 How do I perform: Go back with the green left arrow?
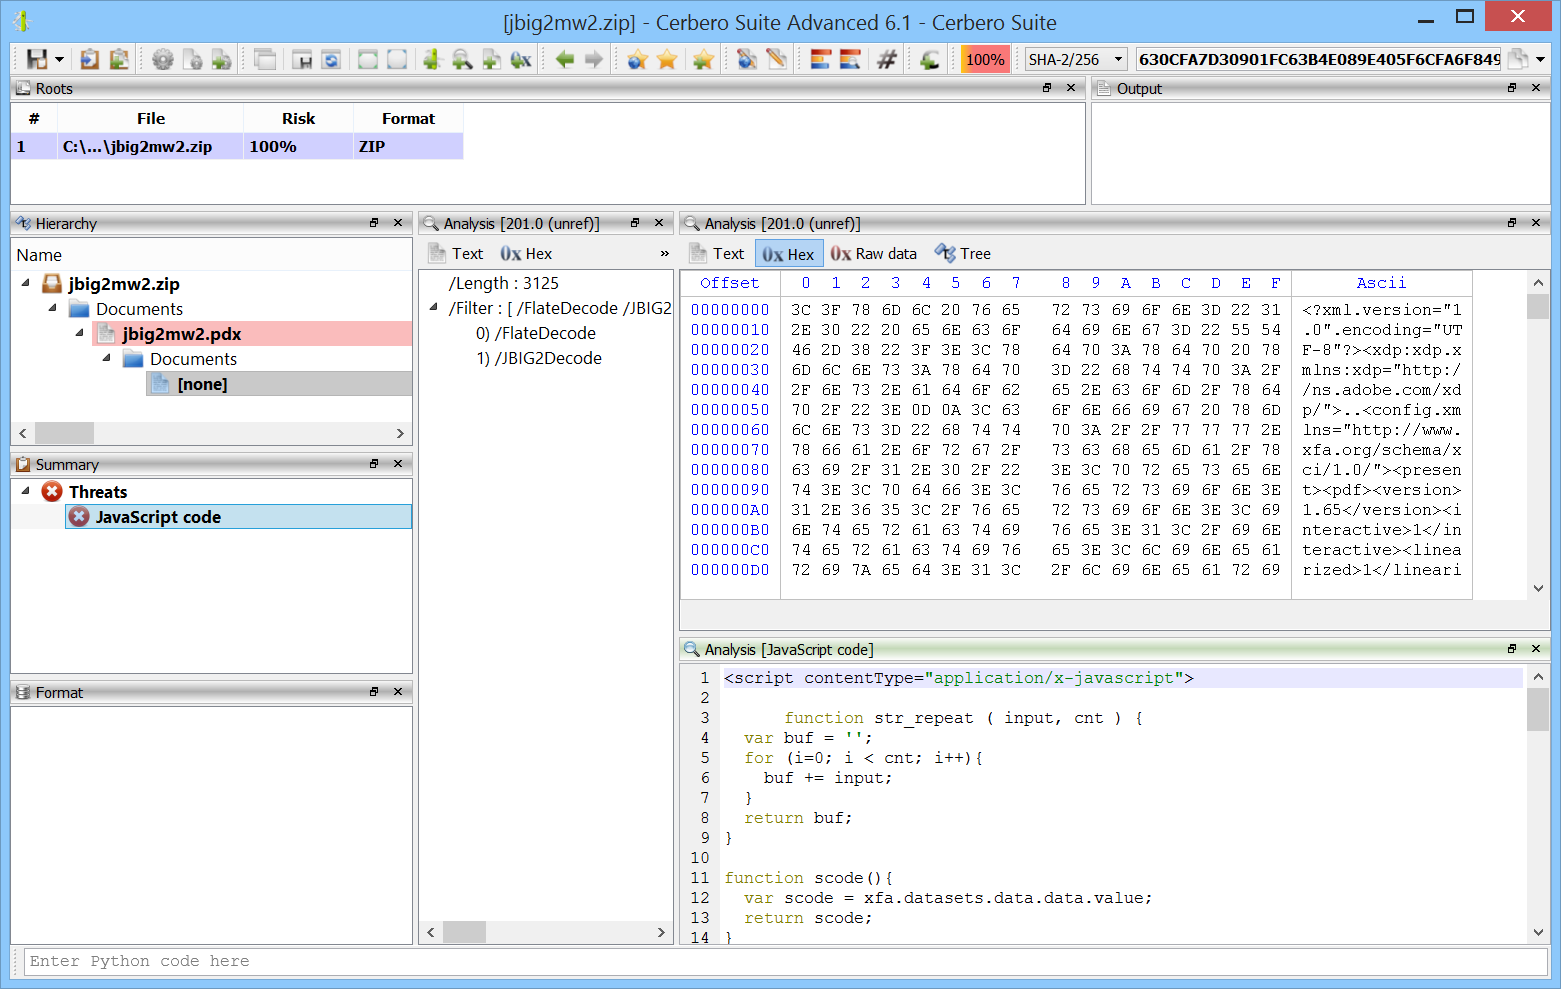(565, 59)
